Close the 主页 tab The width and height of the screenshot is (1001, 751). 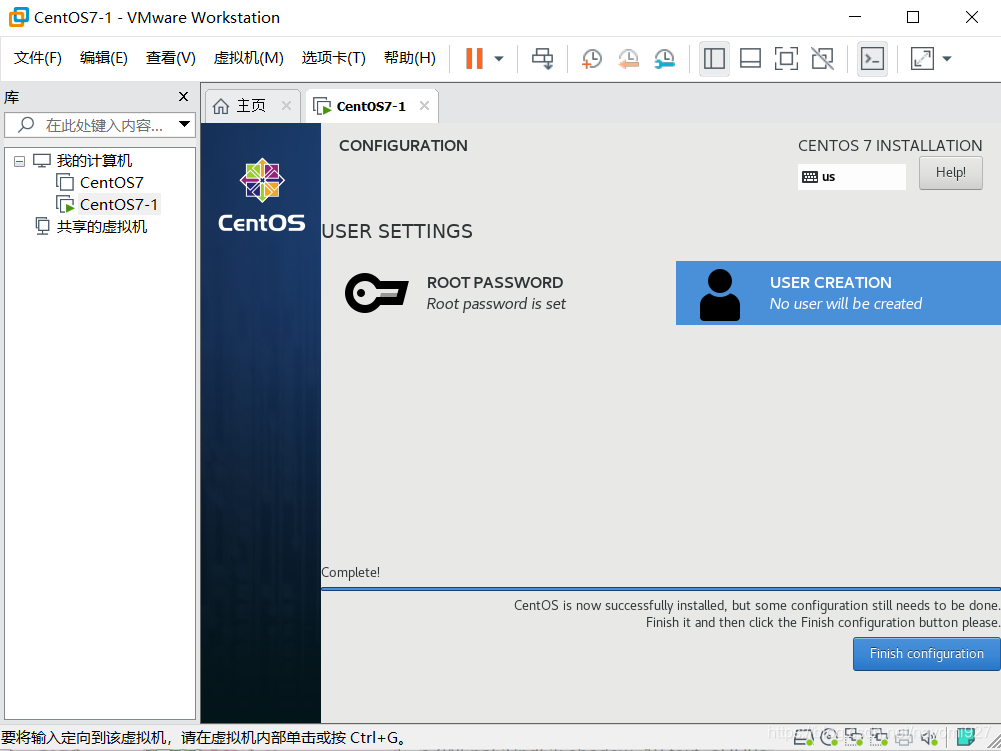tap(287, 106)
